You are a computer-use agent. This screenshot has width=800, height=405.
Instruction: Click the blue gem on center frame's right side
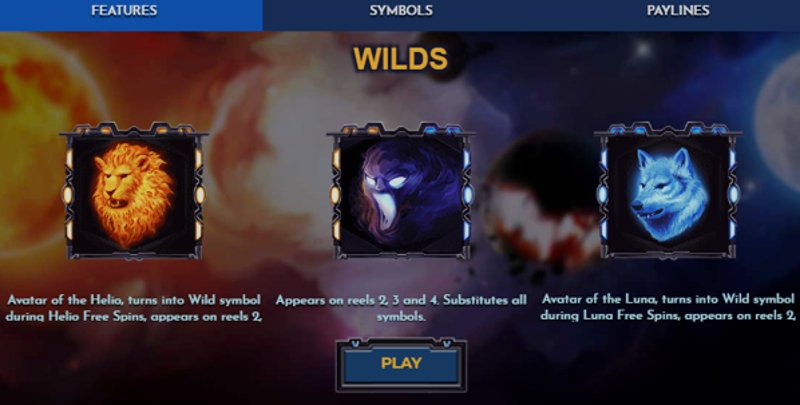pyautogui.click(x=467, y=194)
